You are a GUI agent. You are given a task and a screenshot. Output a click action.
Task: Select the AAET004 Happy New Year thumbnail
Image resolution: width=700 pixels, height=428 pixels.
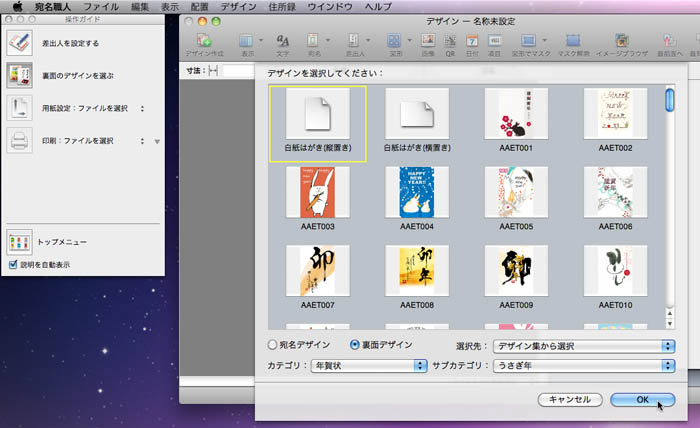[x=417, y=192]
